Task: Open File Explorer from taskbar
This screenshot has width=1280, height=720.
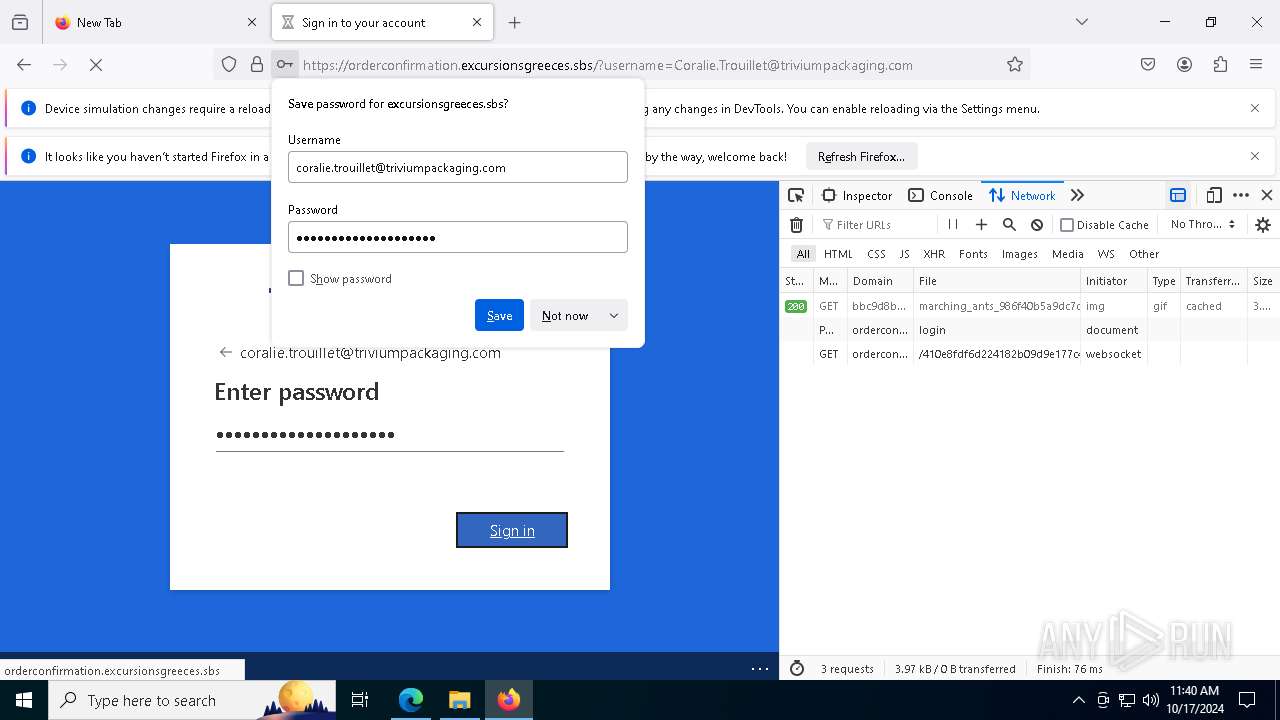Action: [460, 700]
